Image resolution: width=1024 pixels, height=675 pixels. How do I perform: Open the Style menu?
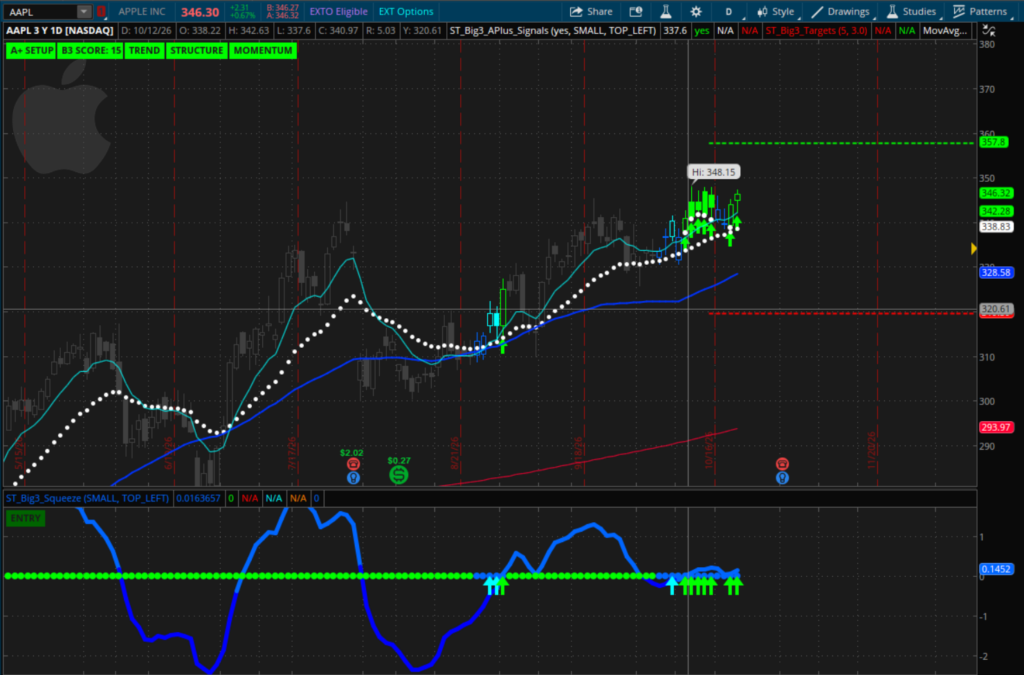(x=776, y=12)
